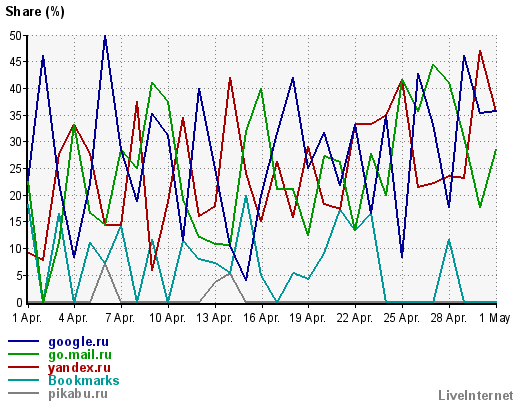Click the gray pikabu.ru line swatch
Screen dimensions: 520x405
tap(23, 393)
